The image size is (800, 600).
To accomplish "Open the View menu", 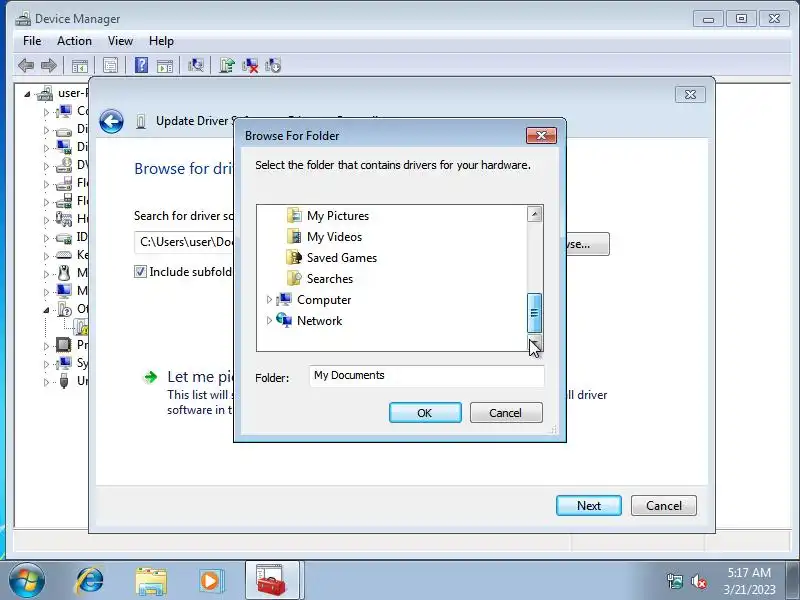I will [120, 41].
